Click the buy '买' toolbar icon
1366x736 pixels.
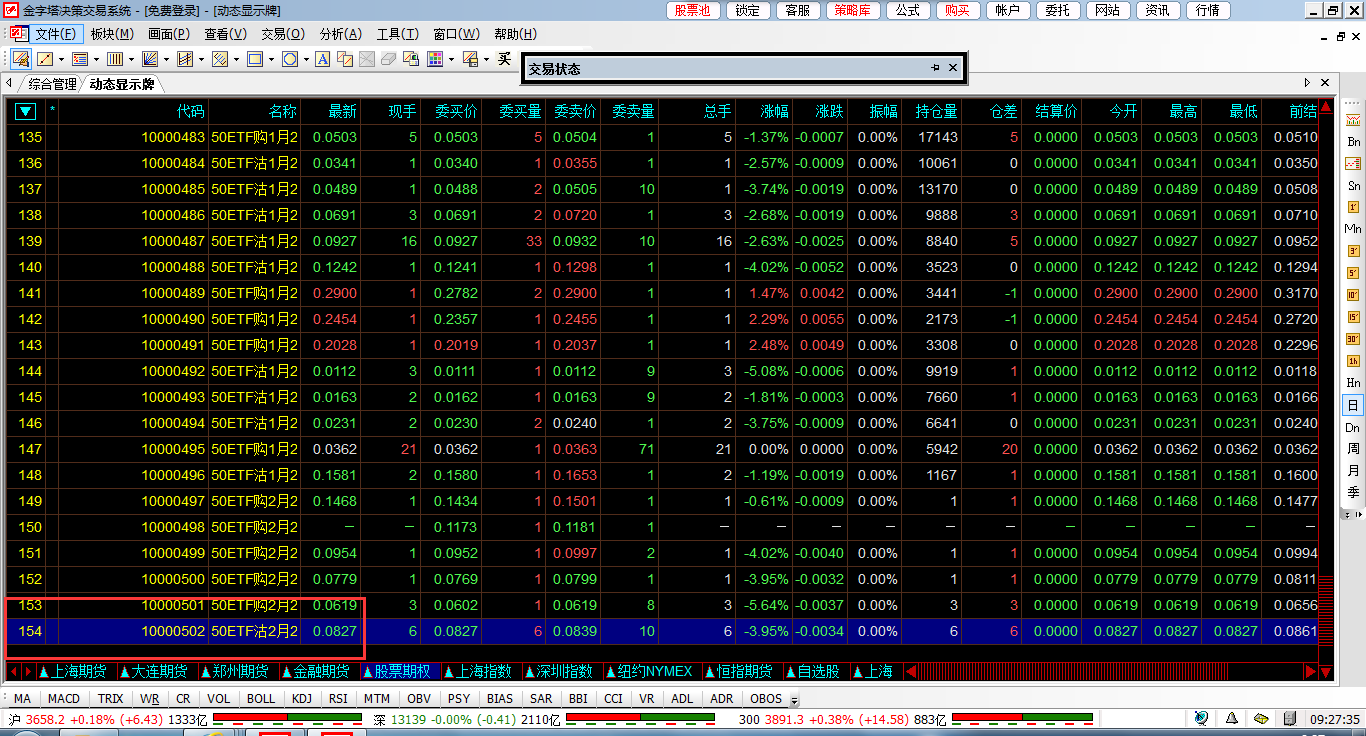pyautogui.click(x=504, y=60)
